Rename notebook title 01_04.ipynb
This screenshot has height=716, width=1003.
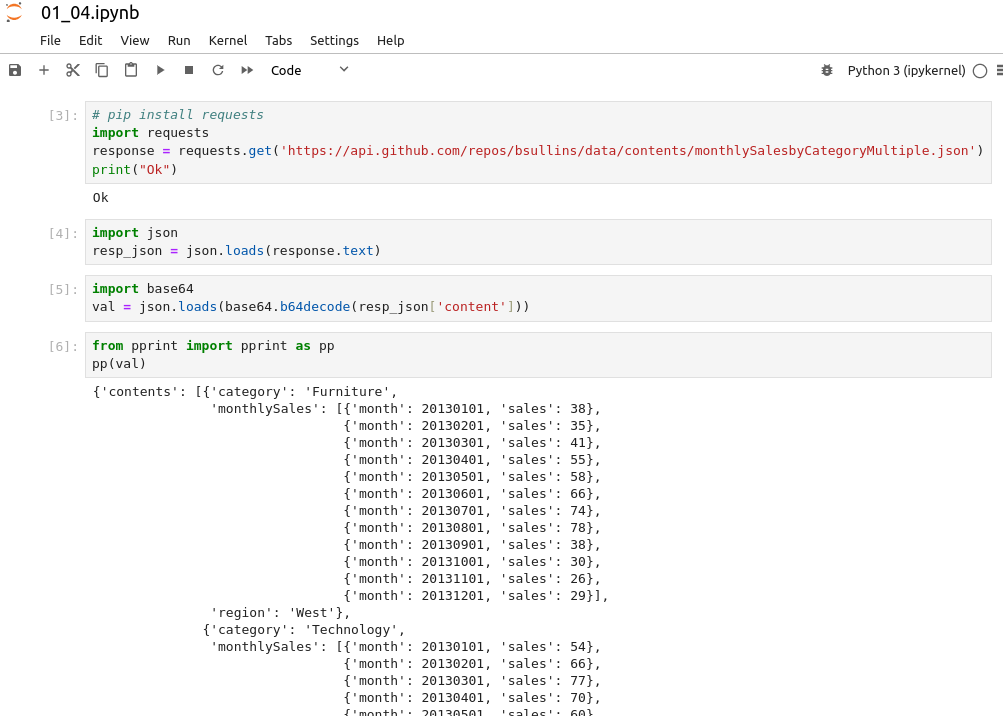pos(90,13)
